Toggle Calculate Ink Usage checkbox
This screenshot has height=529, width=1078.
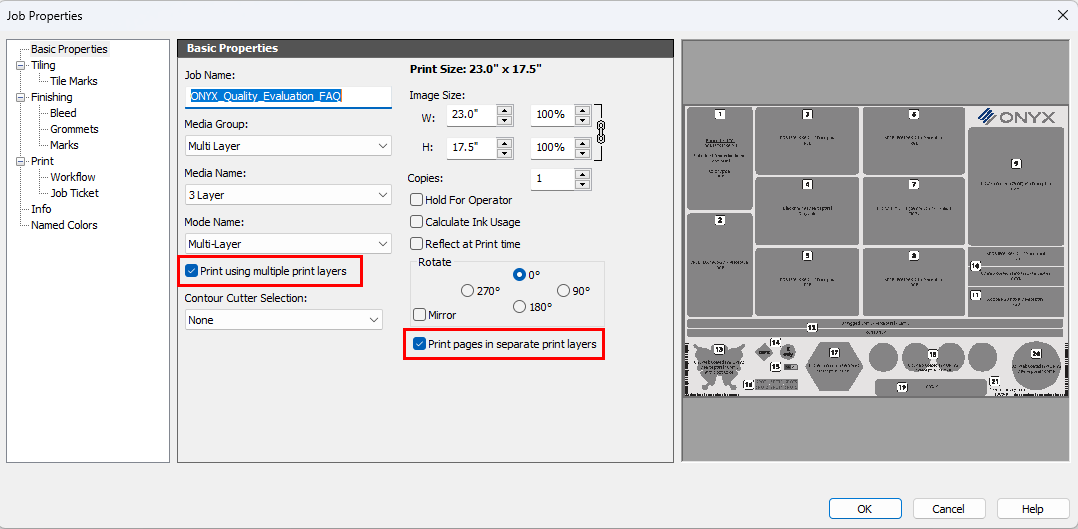point(417,222)
